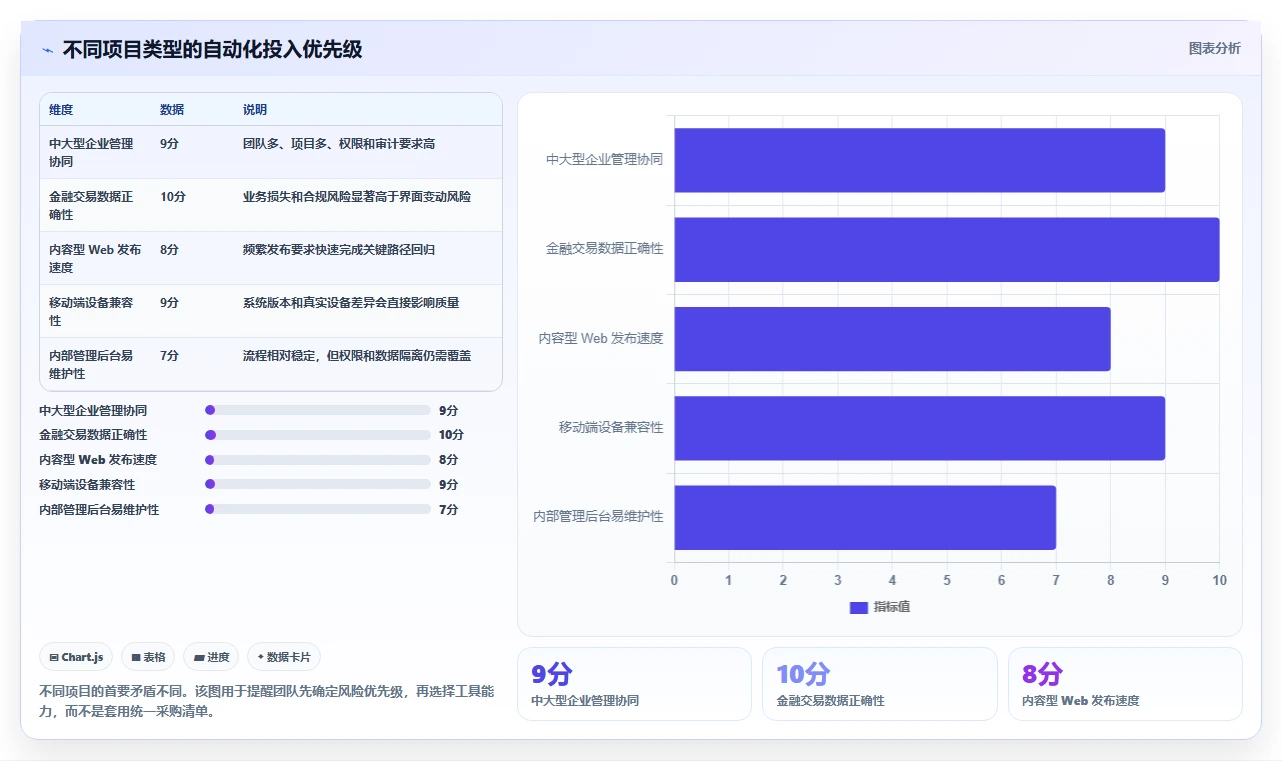Click y-axis label 移动端设备兼容性 in chart
The image size is (1282, 761).
click(x=611, y=428)
